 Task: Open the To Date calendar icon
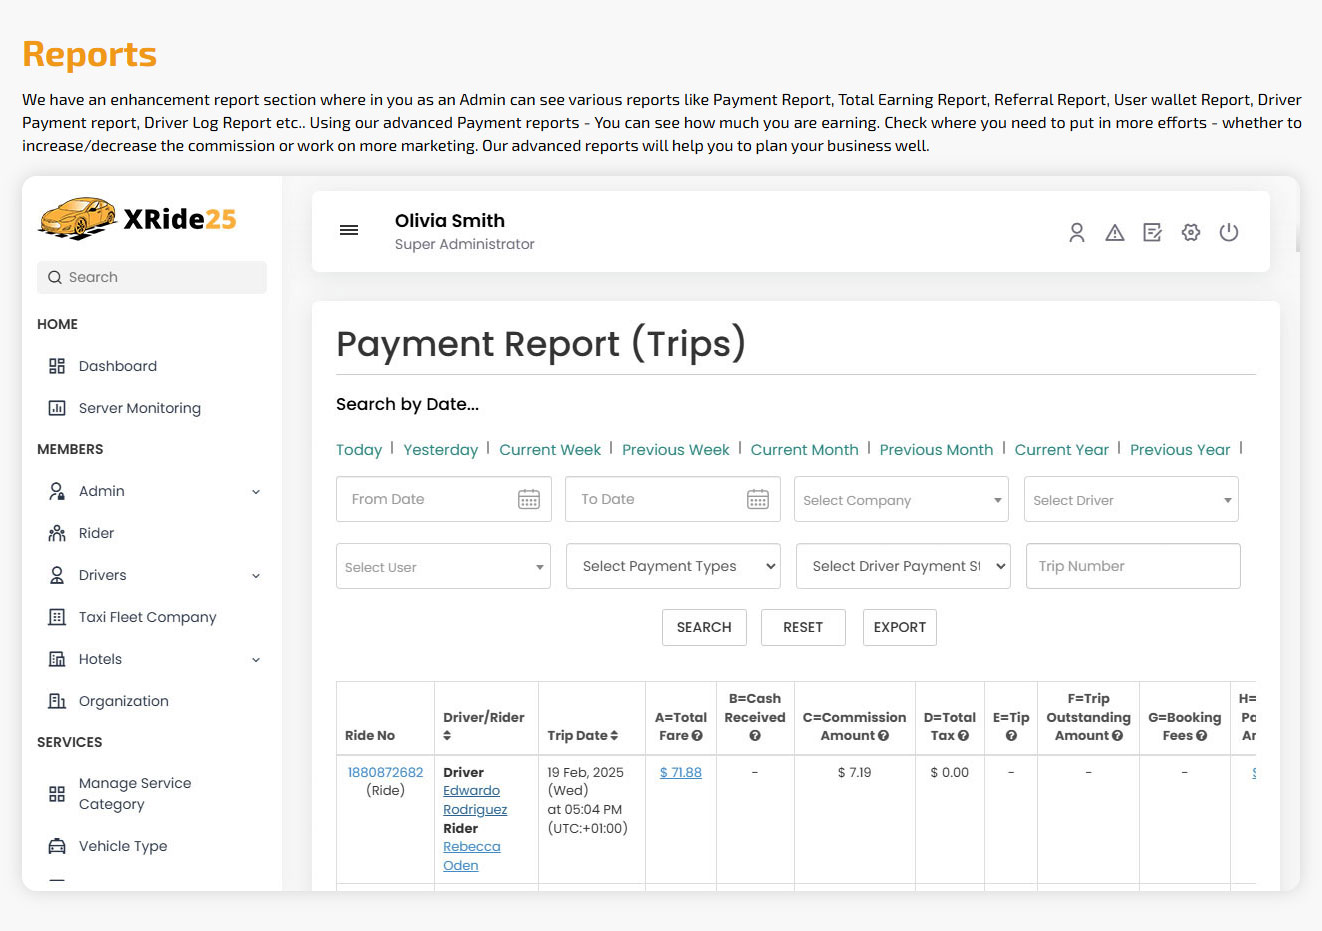[x=758, y=499]
